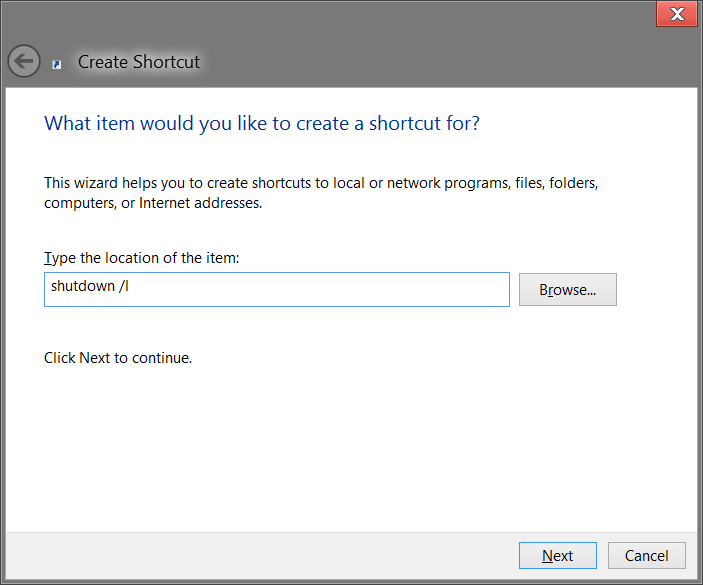Click "Internet addresses" in the description text

click(x=202, y=203)
